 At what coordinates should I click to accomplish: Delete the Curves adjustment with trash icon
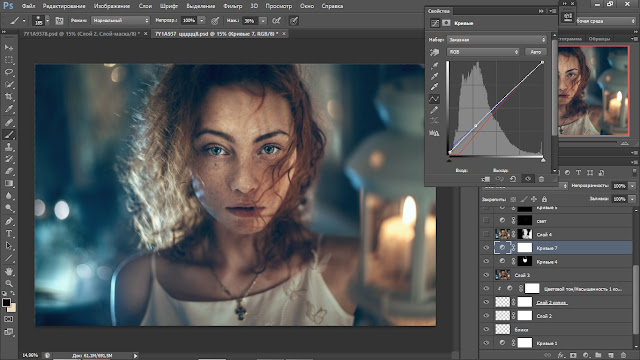click(541, 179)
